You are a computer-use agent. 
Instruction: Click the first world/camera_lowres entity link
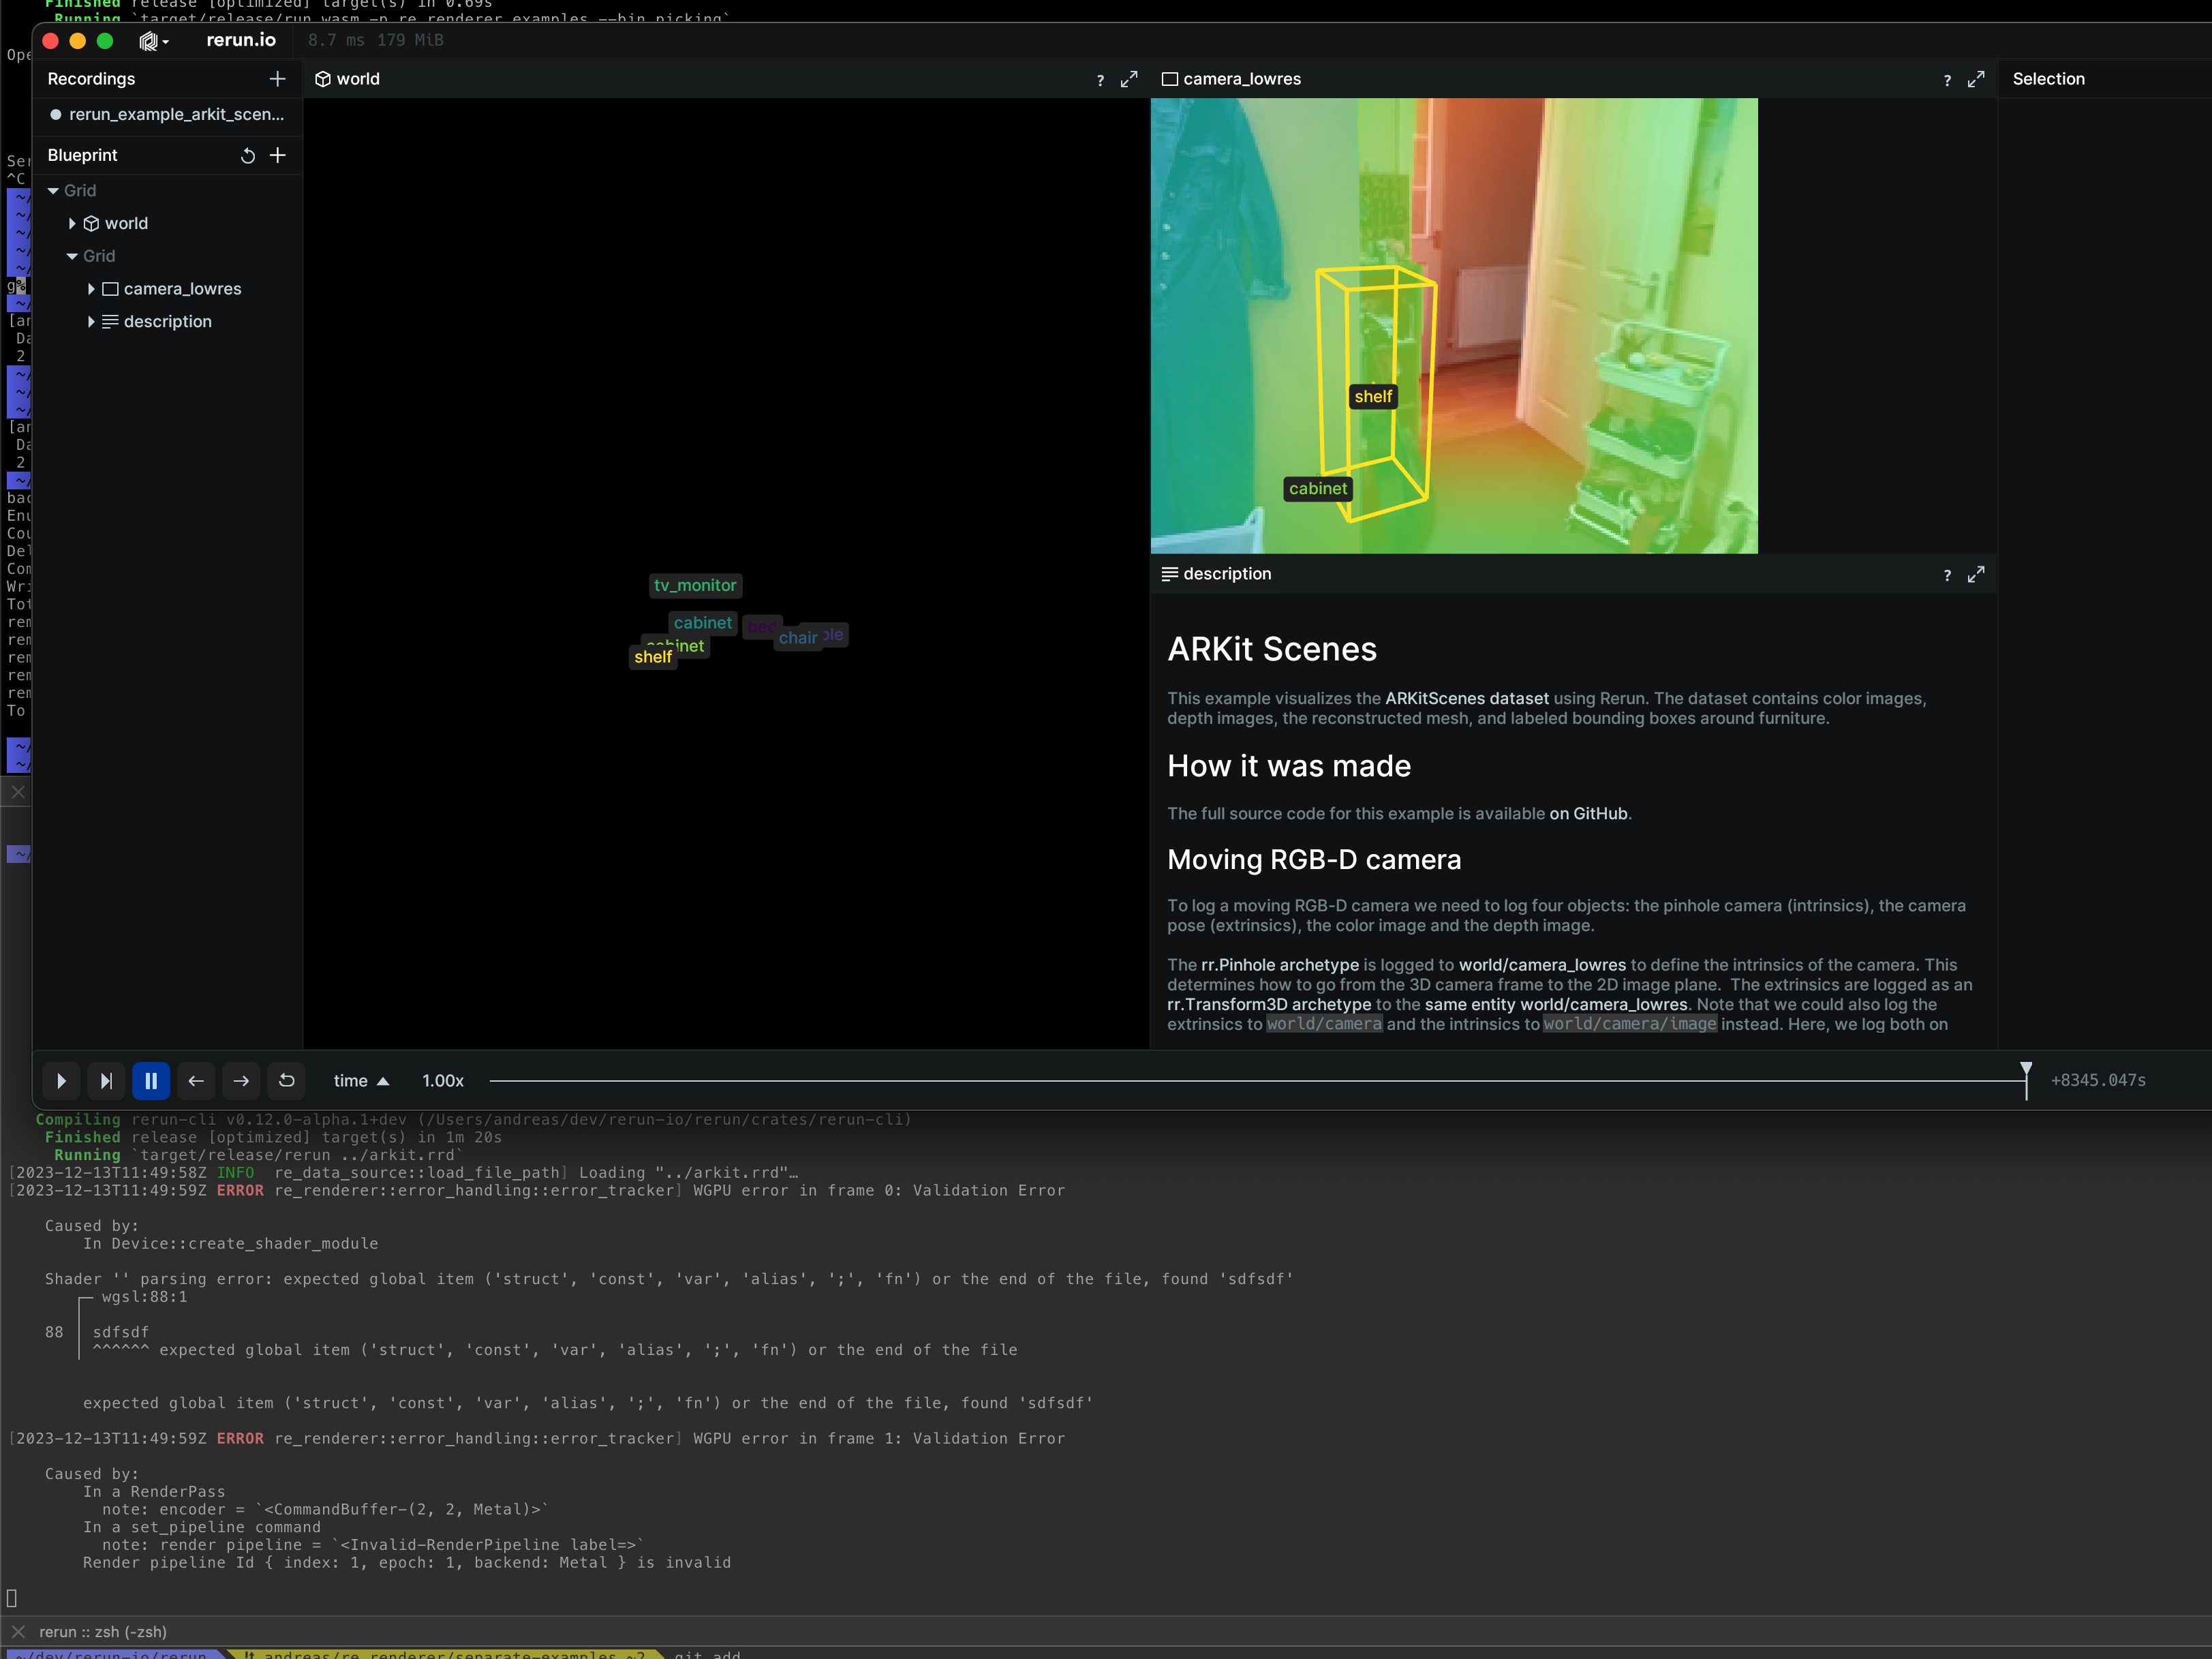coord(1542,965)
